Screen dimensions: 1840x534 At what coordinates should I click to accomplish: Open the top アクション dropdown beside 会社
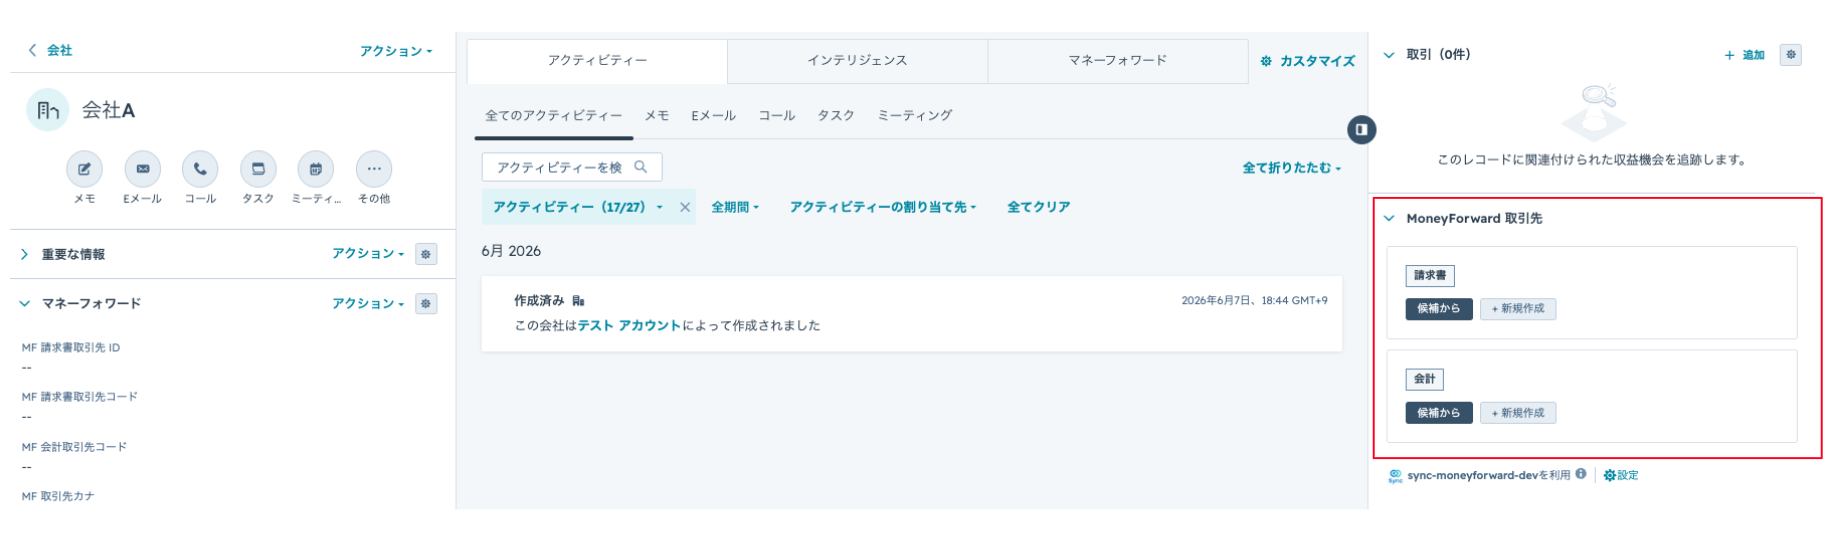tap(397, 51)
